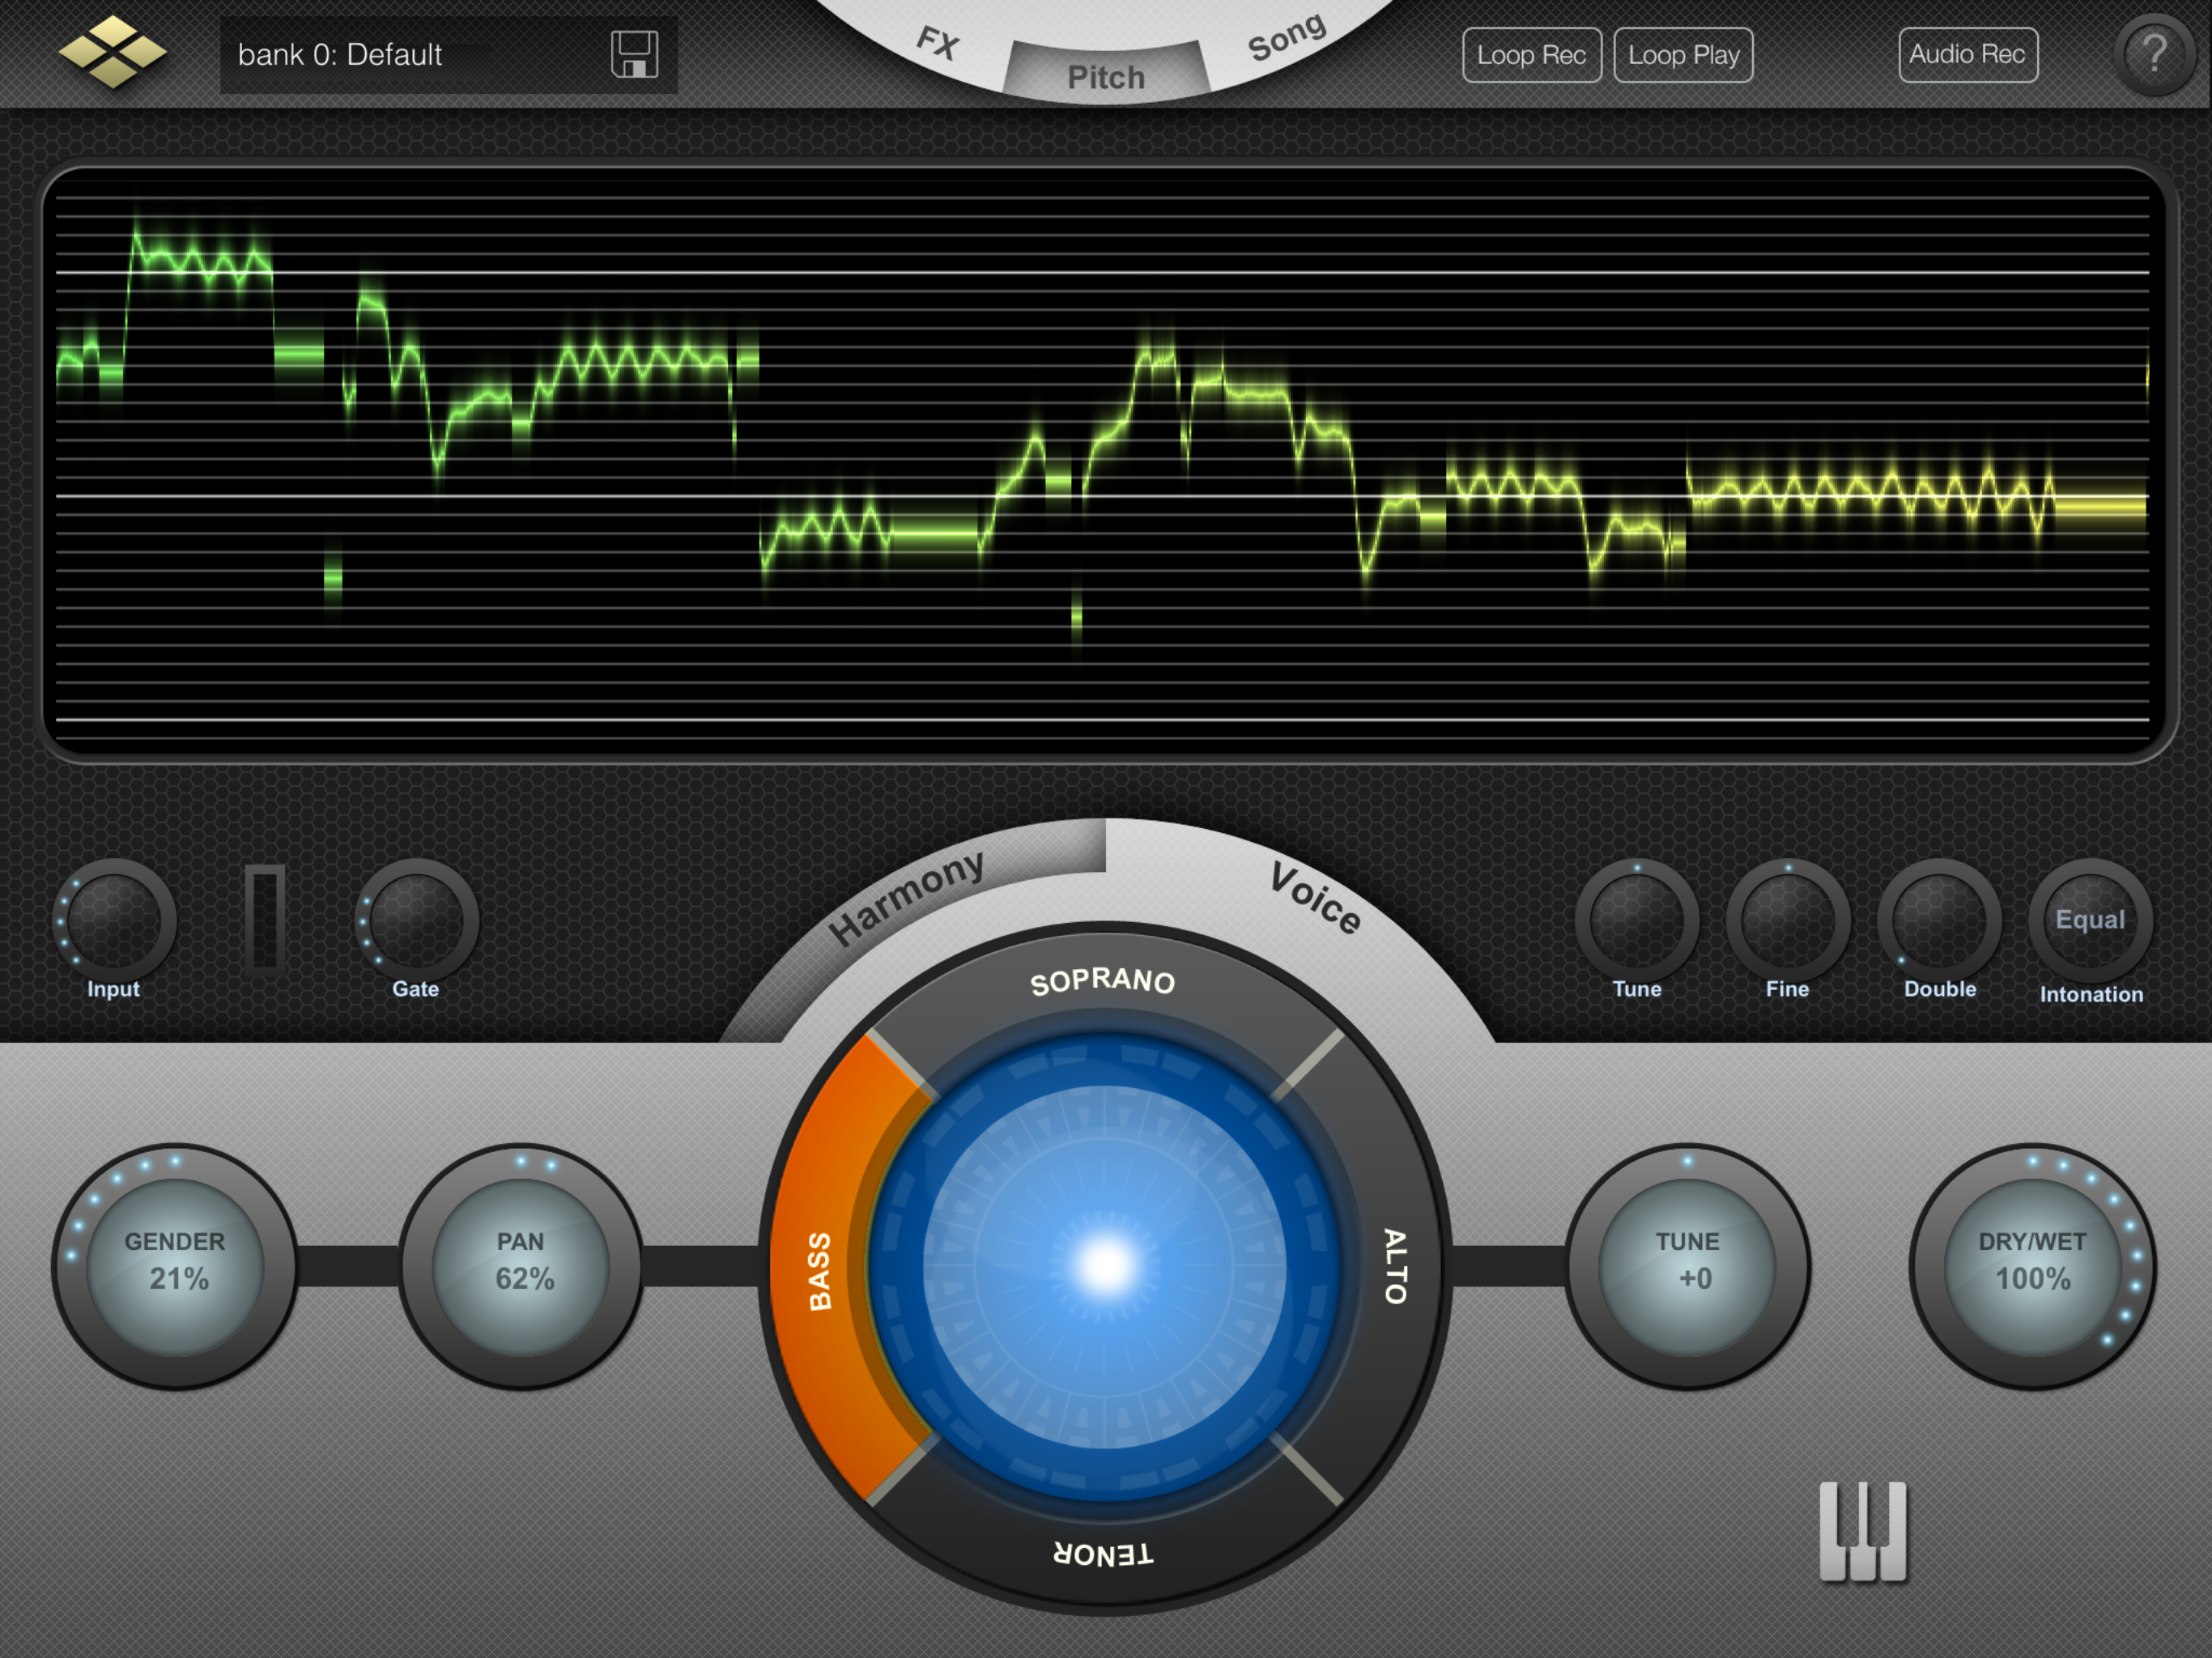This screenshot has width=2212, height=1658.
Task: Click the Fine tuning knob
Action: [1787, 920]
